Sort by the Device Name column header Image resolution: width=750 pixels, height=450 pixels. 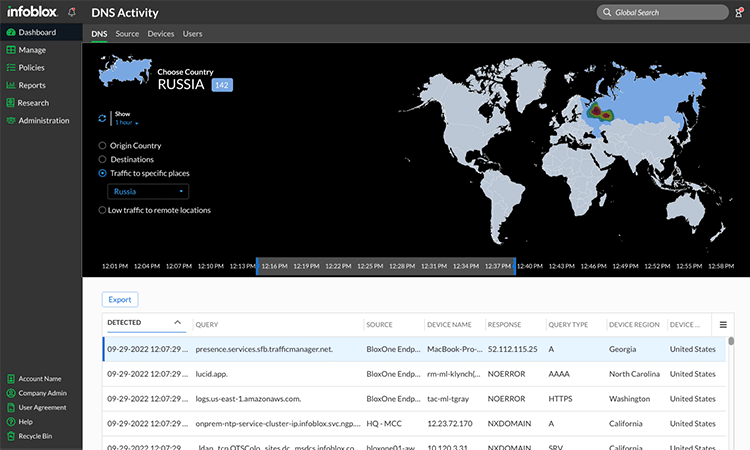449,325
